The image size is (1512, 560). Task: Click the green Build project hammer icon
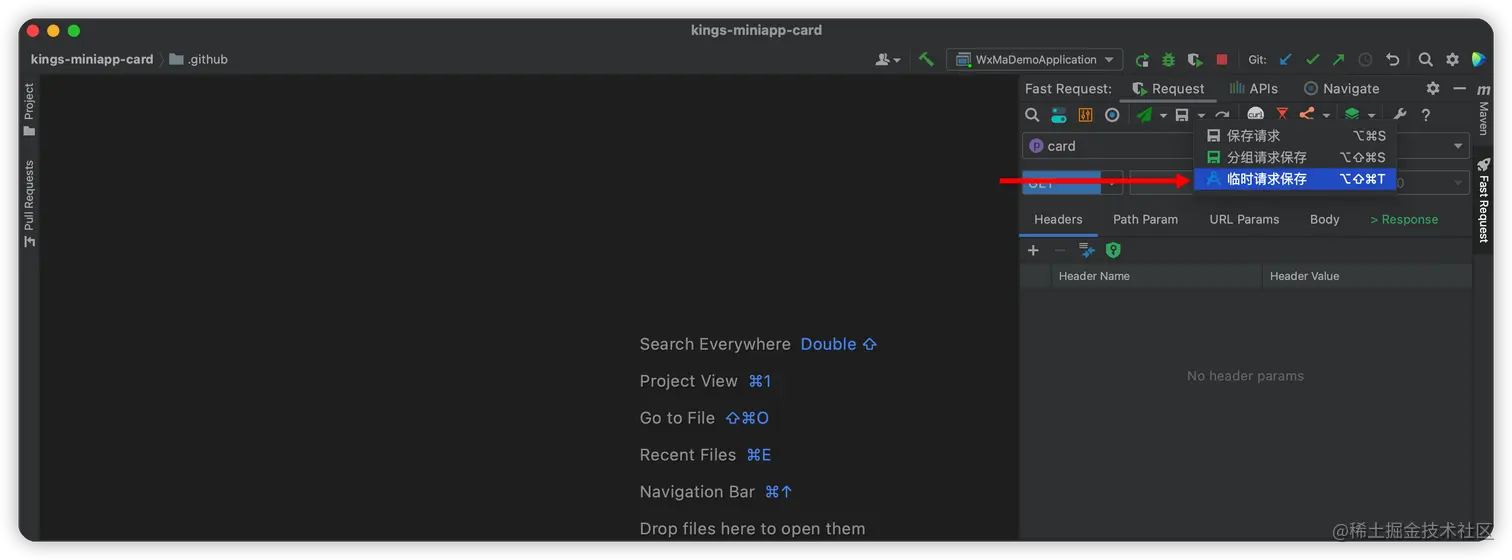coord(926,60)
